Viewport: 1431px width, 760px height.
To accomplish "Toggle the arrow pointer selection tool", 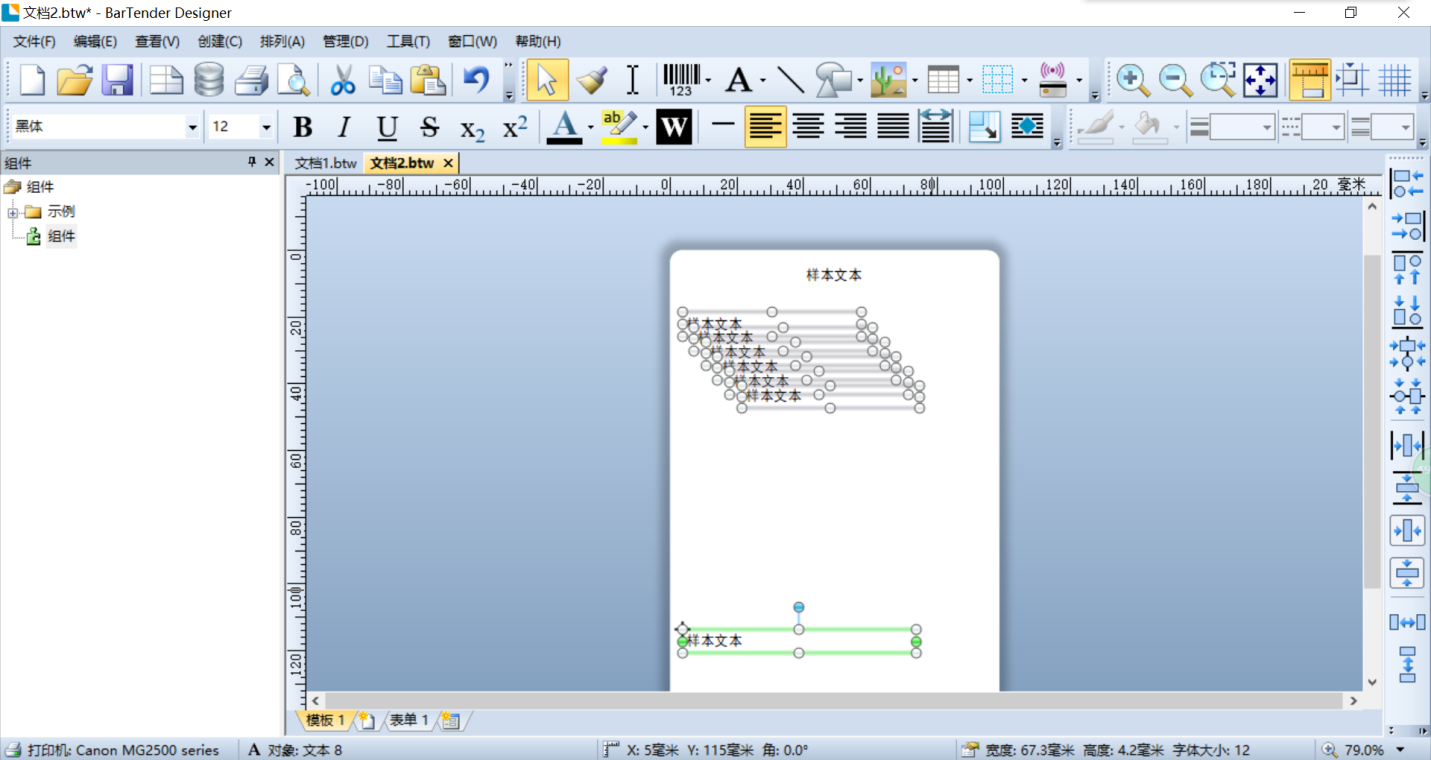I will pyautogui.click(x=547, y=80).
